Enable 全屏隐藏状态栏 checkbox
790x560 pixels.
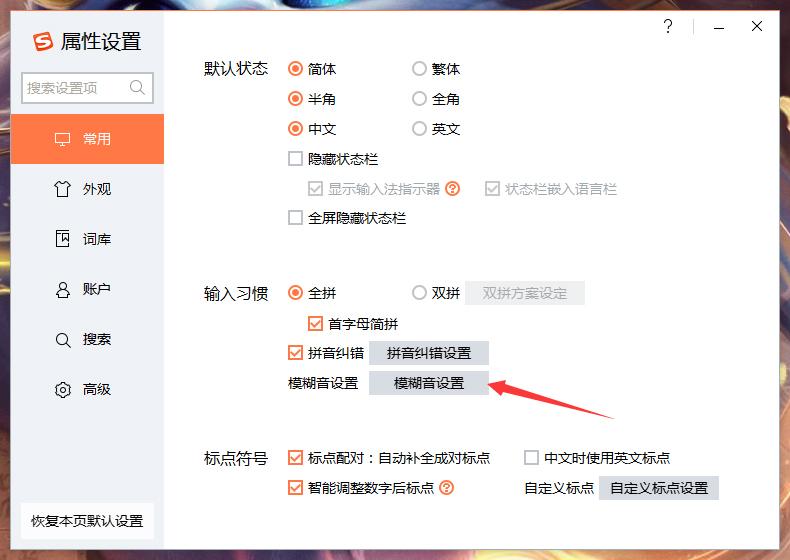(295, 218)
